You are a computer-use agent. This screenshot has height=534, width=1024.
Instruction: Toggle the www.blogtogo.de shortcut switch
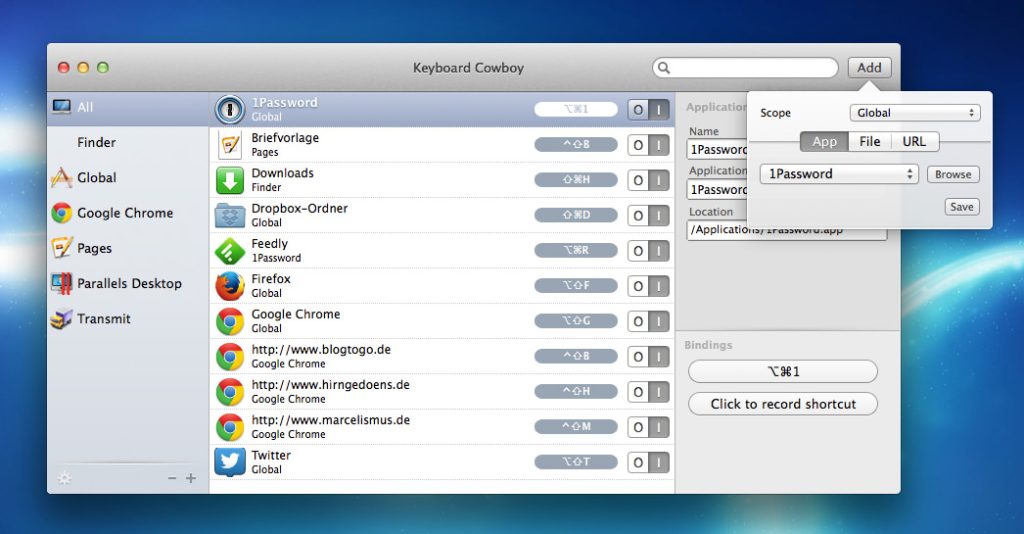pos(648,356)
